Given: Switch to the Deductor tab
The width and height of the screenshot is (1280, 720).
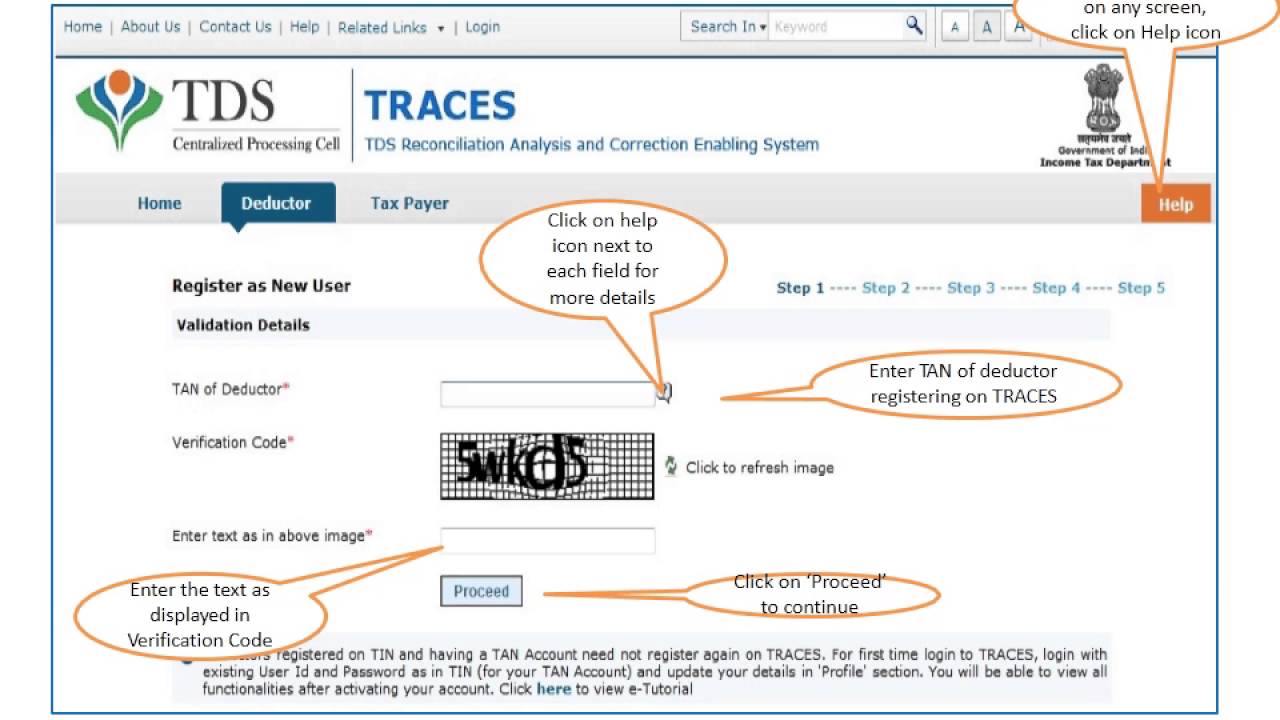Looking at the screenshot, I should 276,203.
